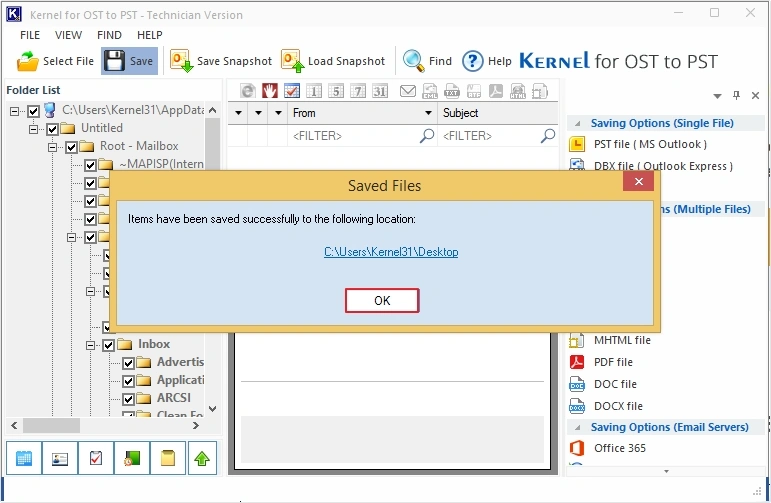Screen dimensions: 771x503
Task: Uncheck the ARCSI folder checkbox
Action: click(128, 399)
